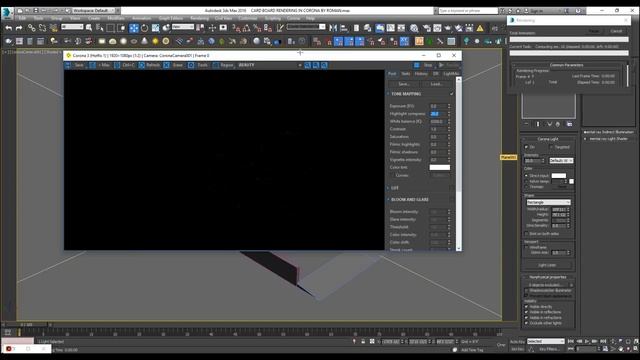Select the Select and Rotate tool
This screenshot has height=360, width=640.
pos(144,28)
